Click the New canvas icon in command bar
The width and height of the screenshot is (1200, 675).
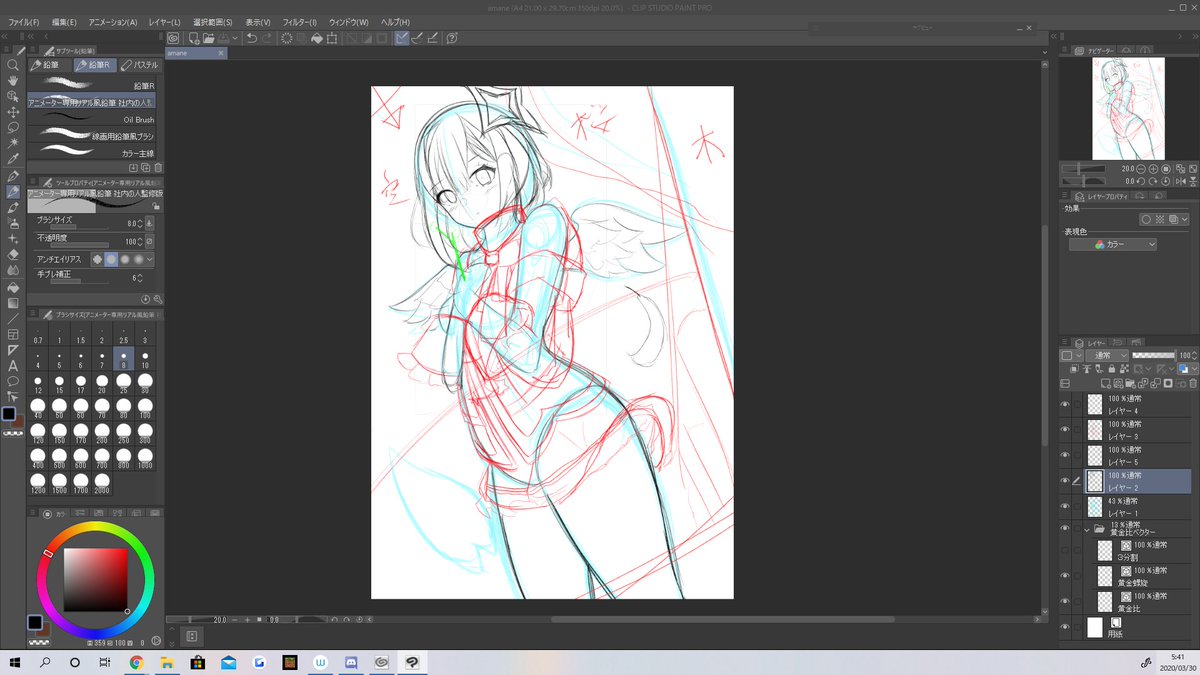(x=192, y=38)
